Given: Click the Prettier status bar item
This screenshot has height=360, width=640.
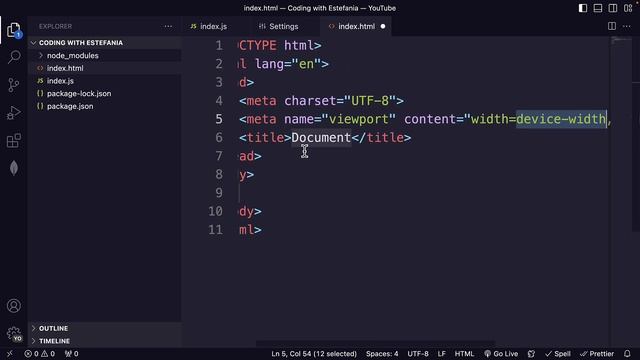Looking at the screenshot, I should tap(597, 353).
